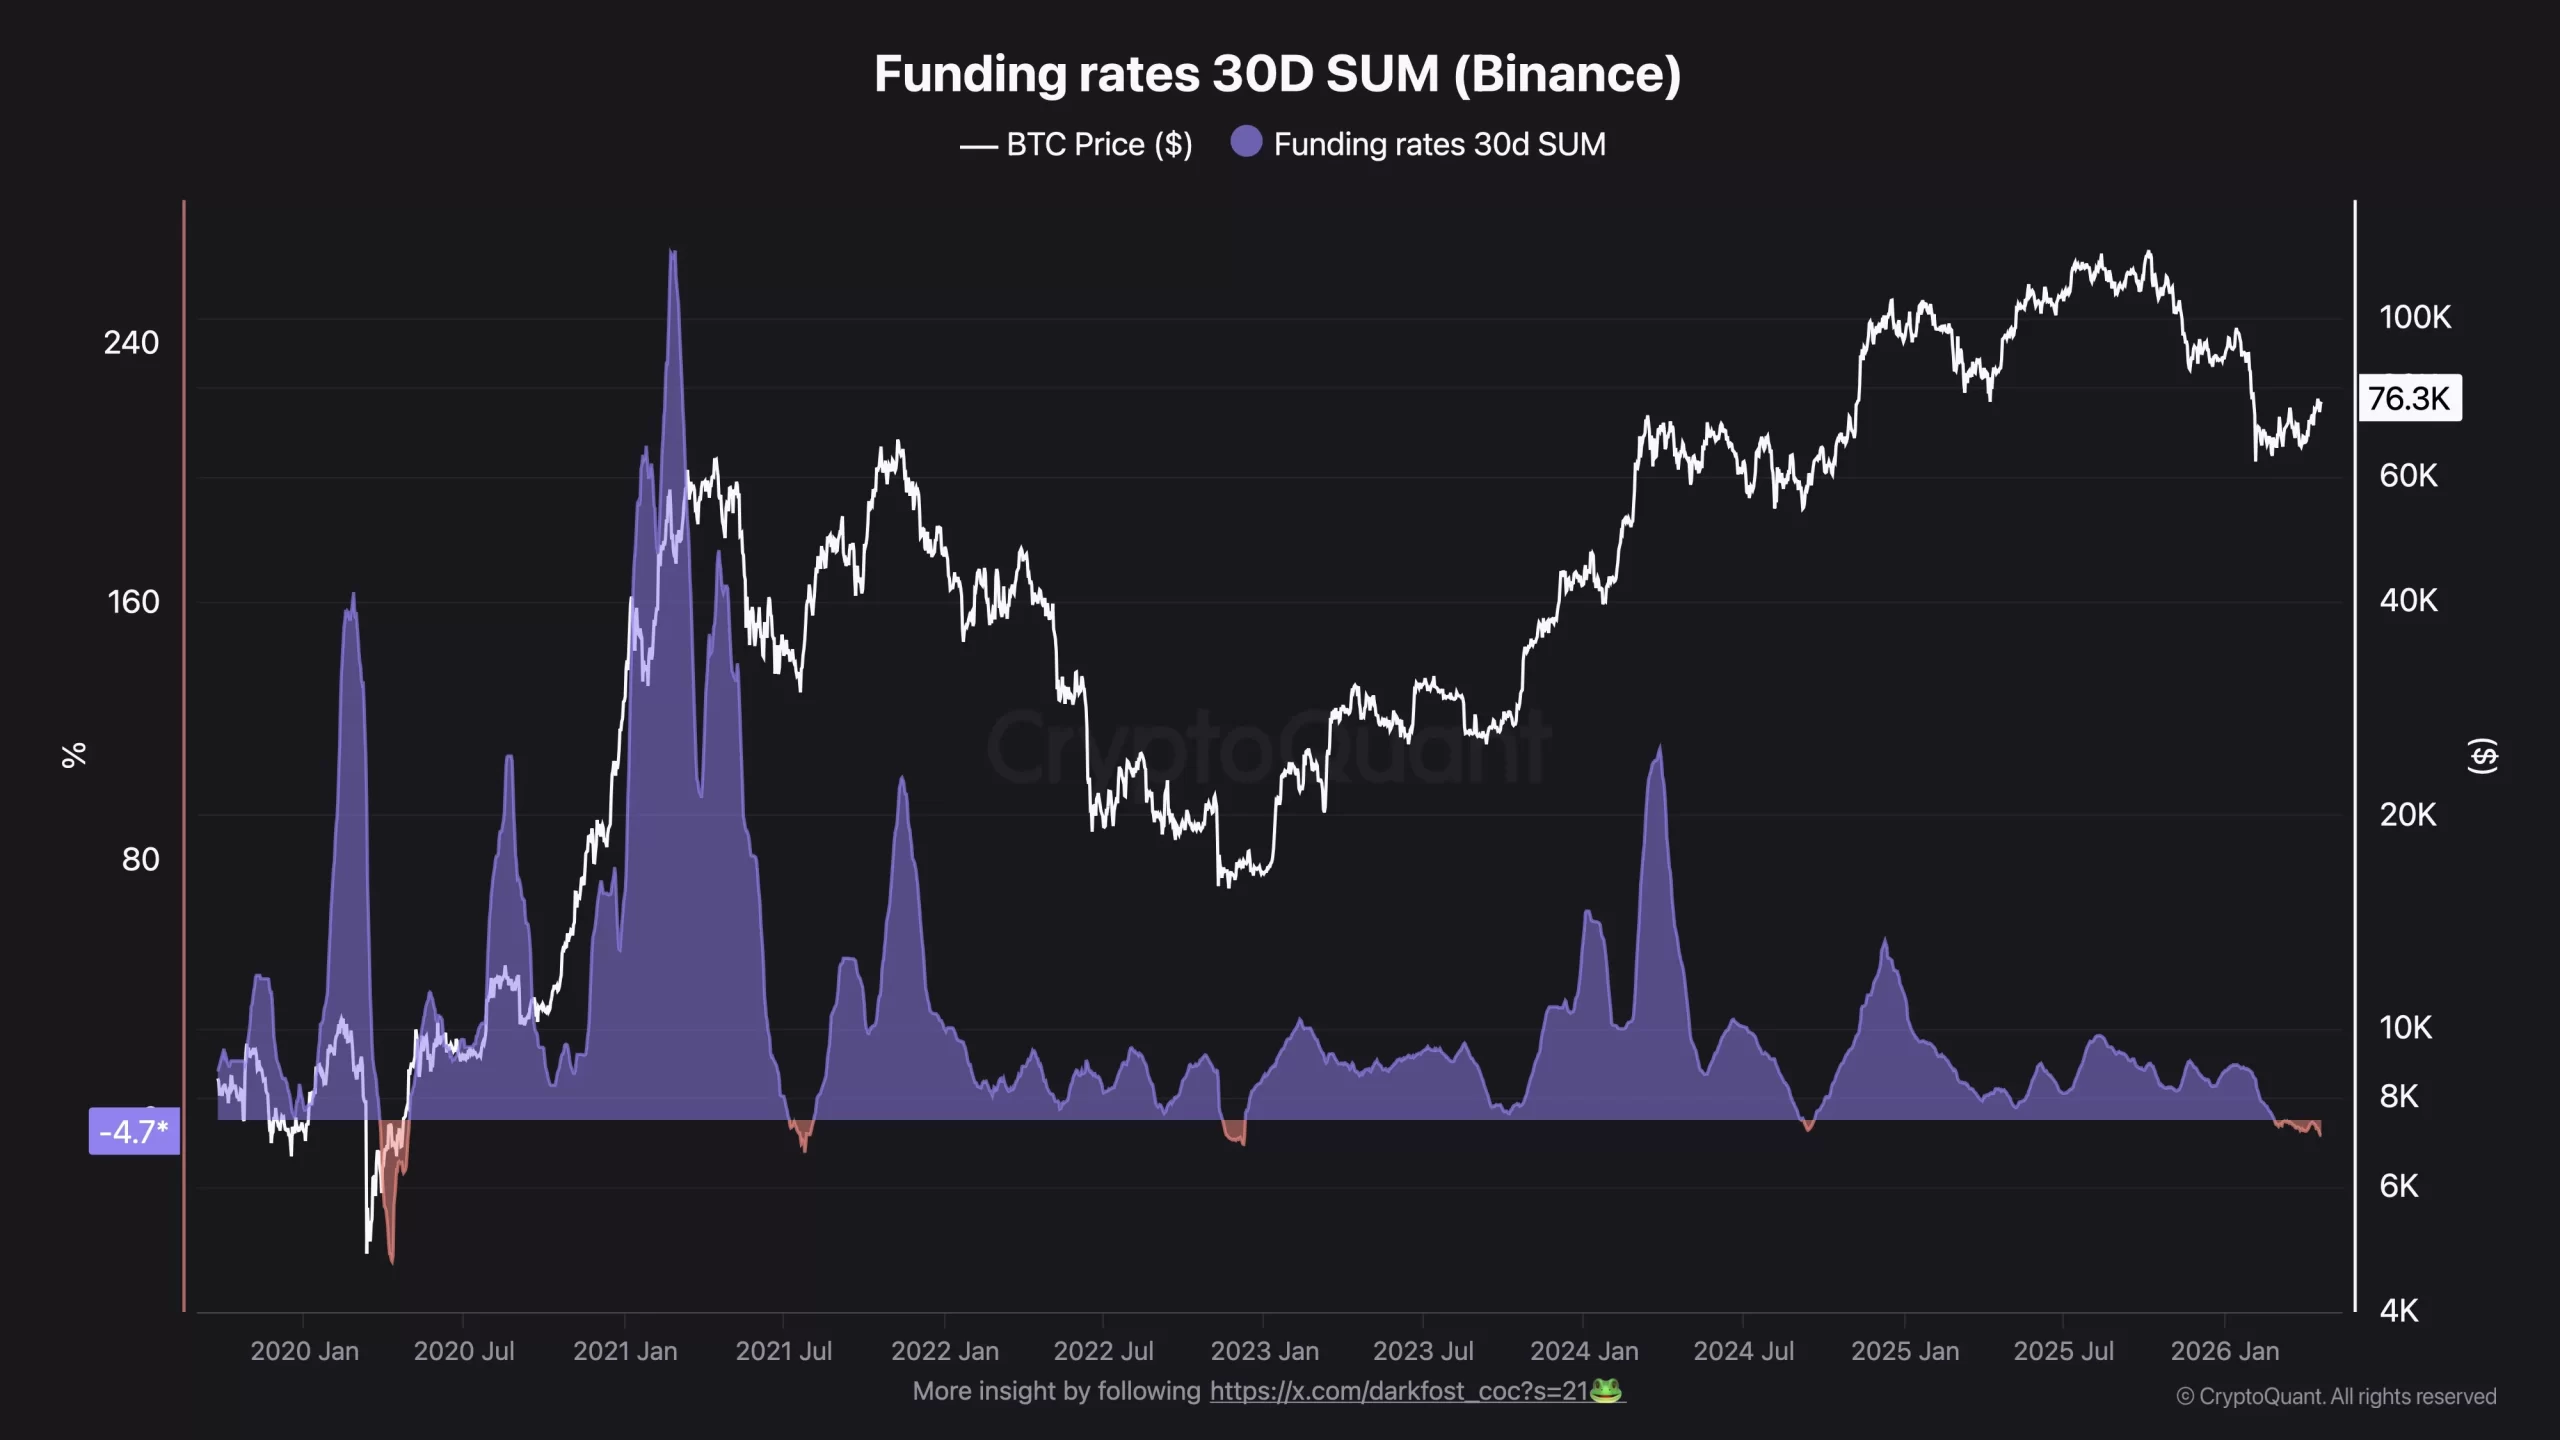Click the 76.3K current price tag
2560x1440 pixels.
2409,398
